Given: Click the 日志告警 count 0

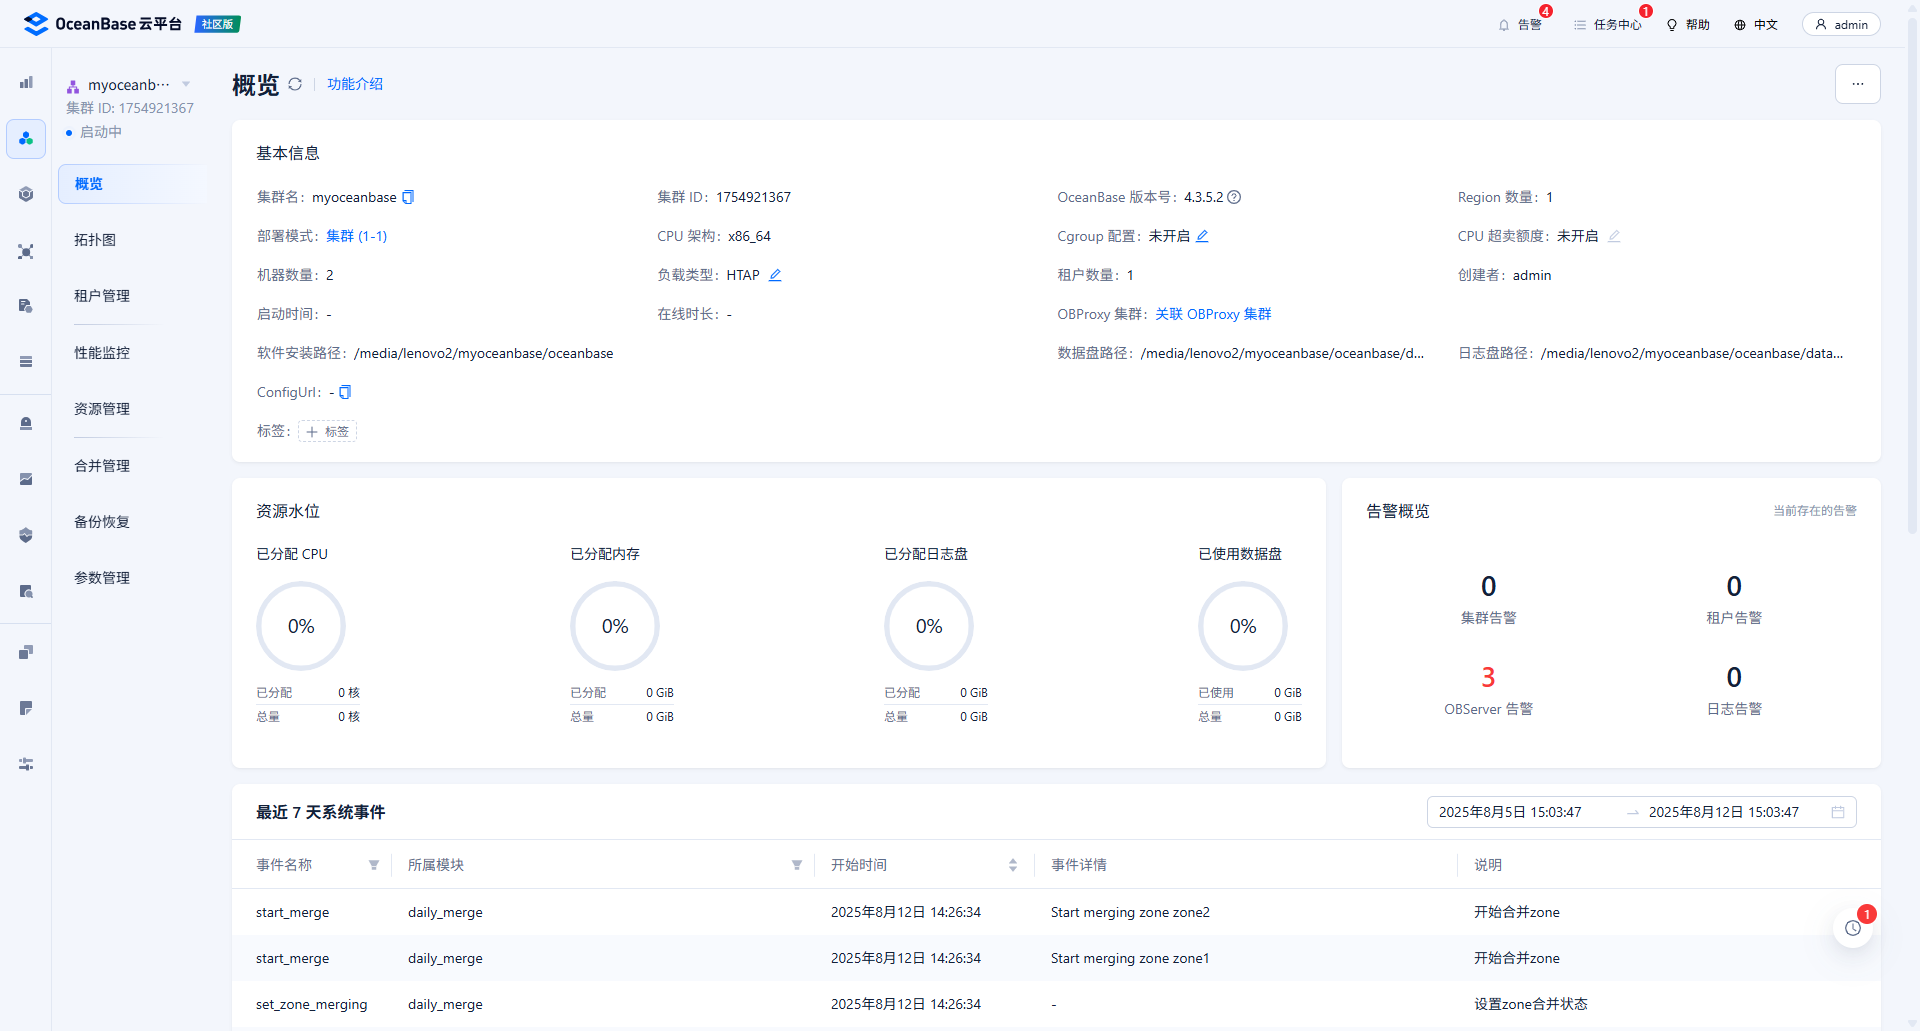Looking at the screenshot, I should pos(1734,677).
